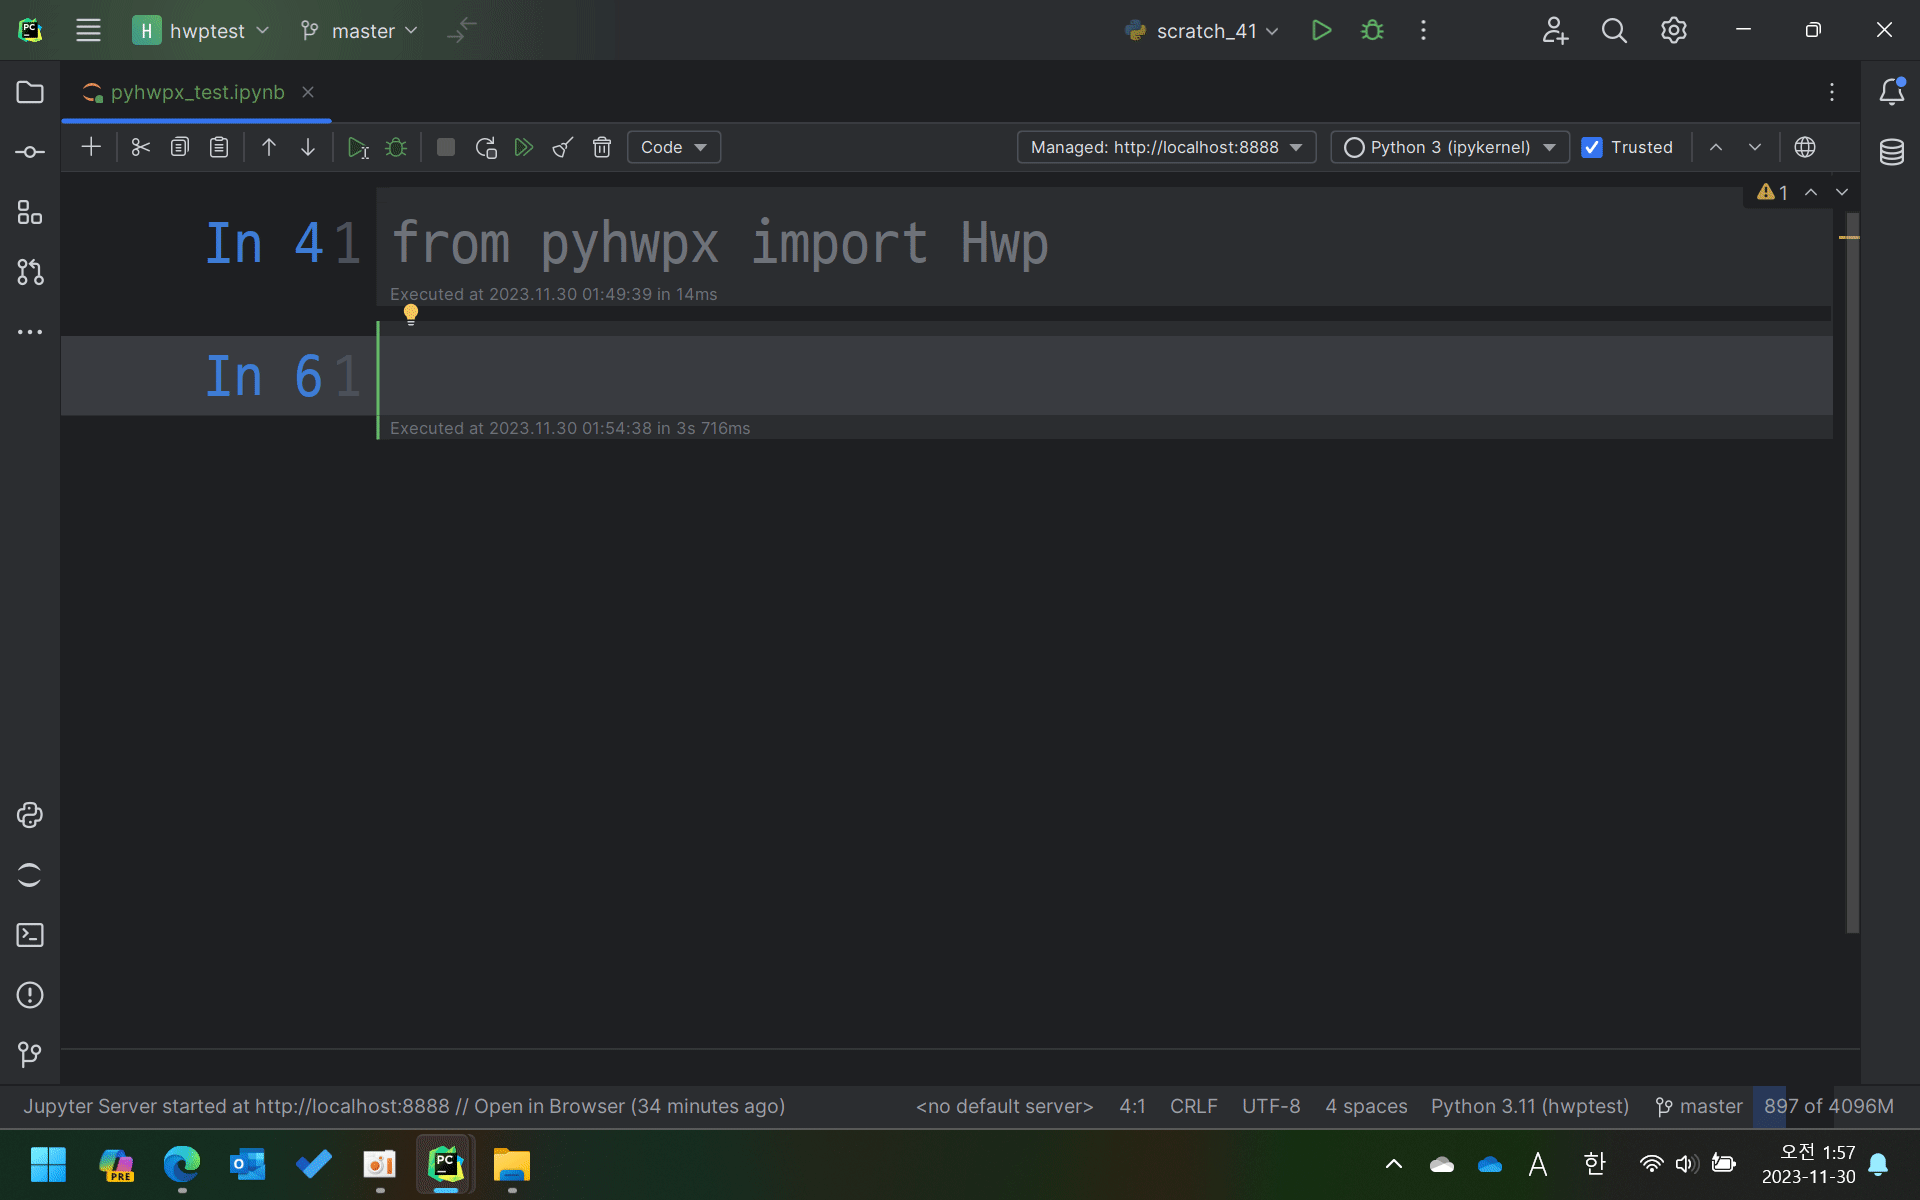Open the Code cell type dropdown
Image resolution: width=1920 pixels, height=1200 pixels.
(673, 147)
